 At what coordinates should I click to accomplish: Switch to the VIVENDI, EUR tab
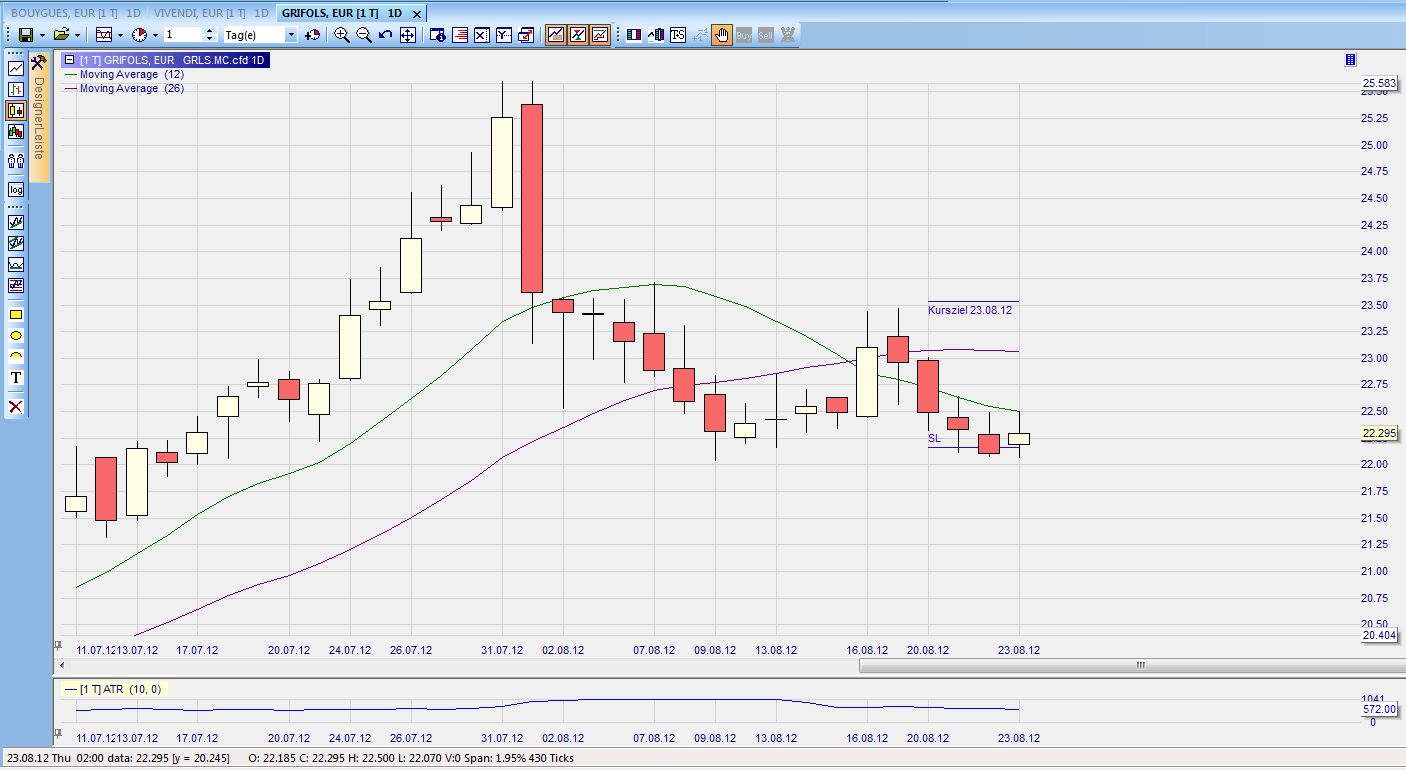click(211, 13)
